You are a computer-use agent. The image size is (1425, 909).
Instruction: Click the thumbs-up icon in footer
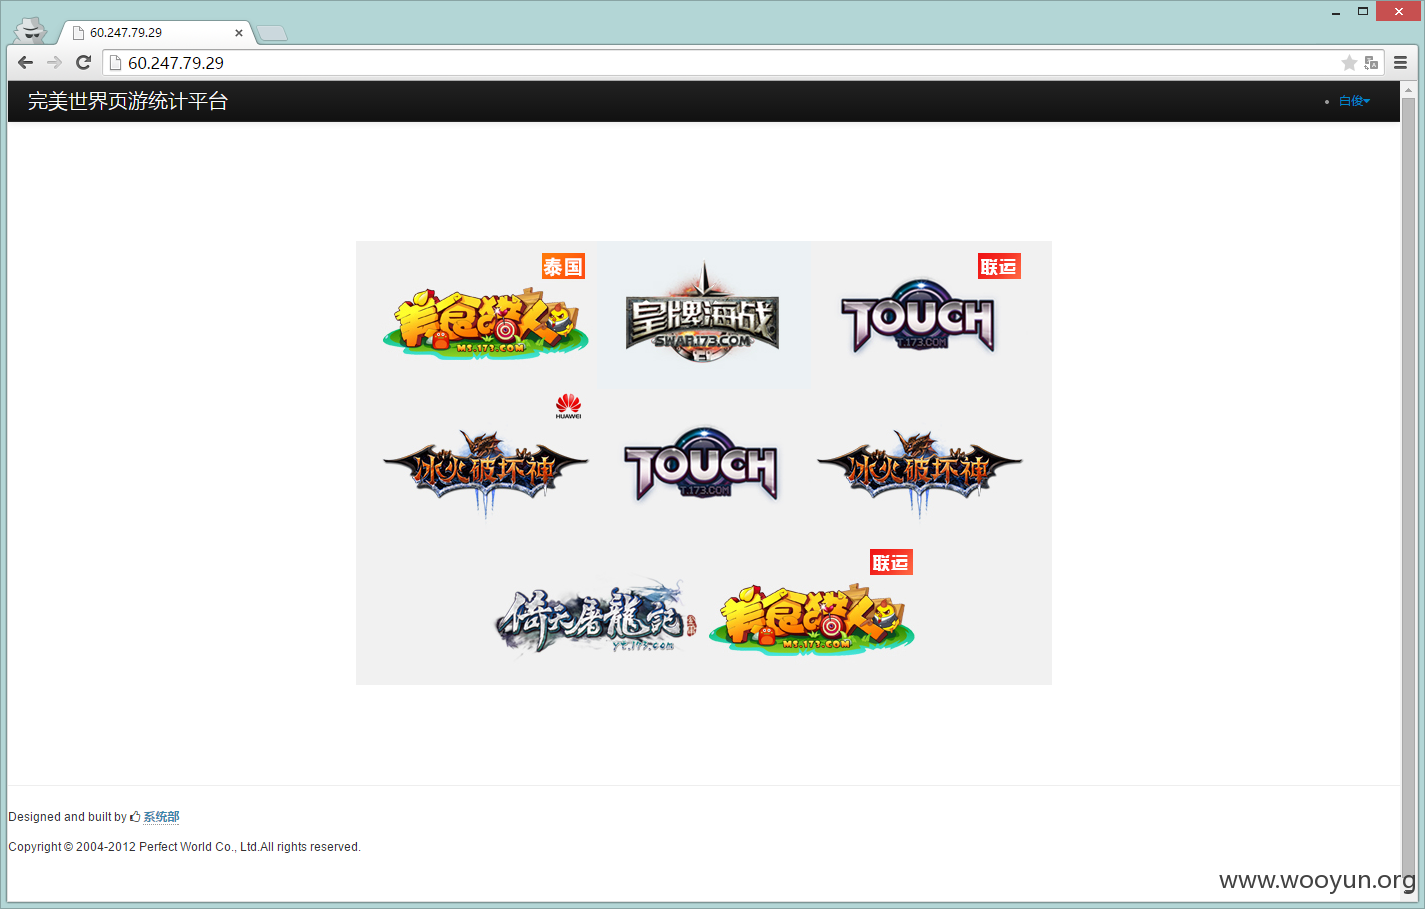(x=135, y=817)
